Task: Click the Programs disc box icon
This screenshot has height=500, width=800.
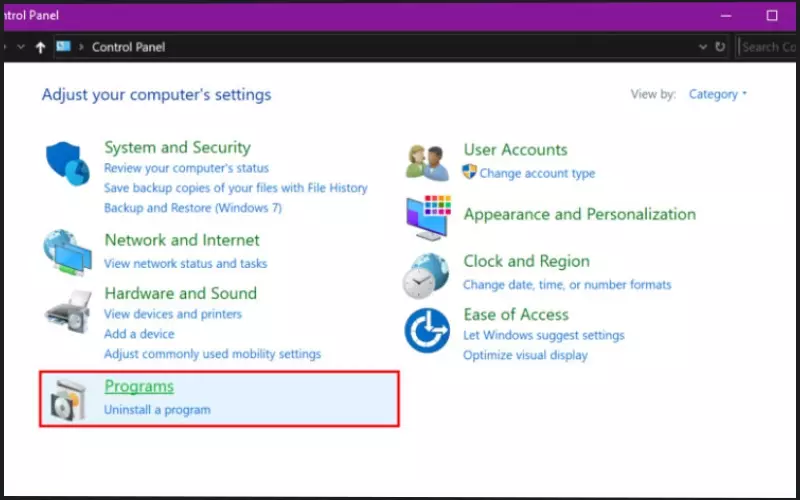Action: (68, 398)
